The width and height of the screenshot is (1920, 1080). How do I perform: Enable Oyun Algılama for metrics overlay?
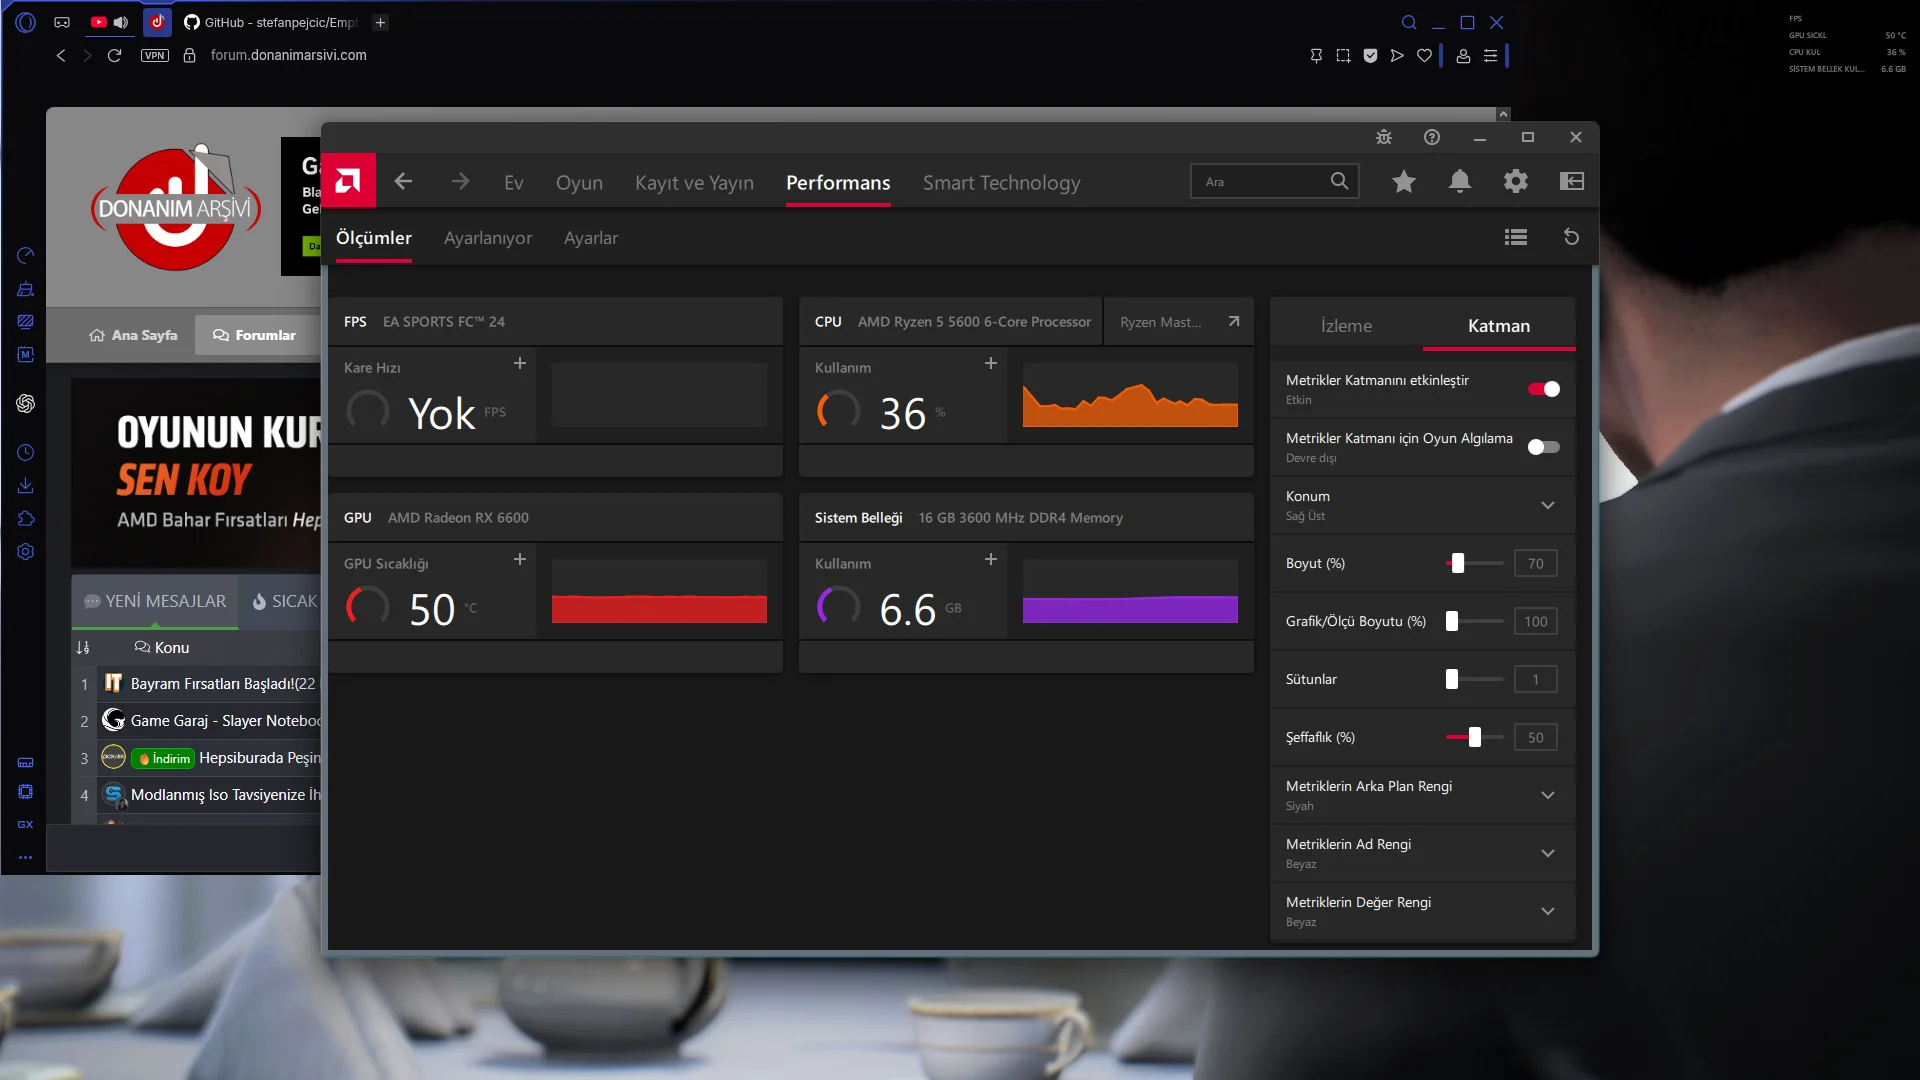click(x=1544, y=447)
